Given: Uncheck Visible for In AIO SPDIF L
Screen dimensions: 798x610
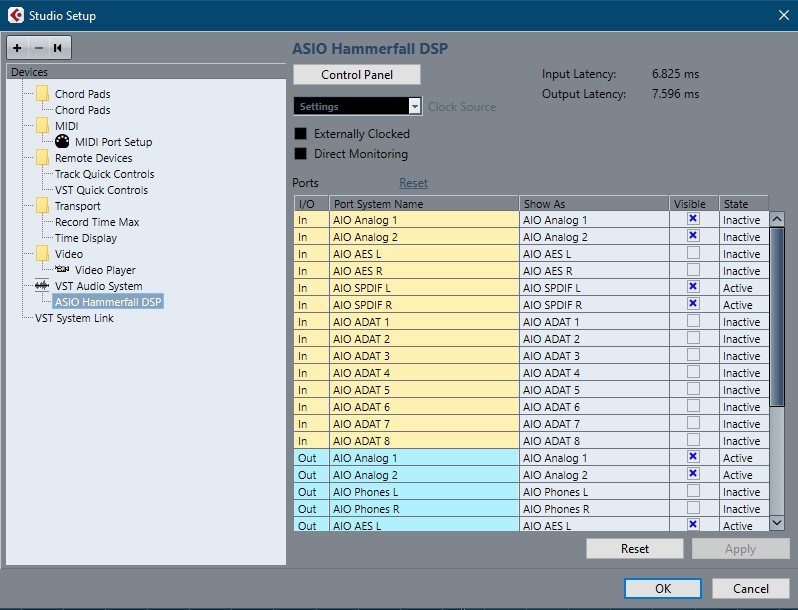Looking at the screenshot, I should (693, 286).
